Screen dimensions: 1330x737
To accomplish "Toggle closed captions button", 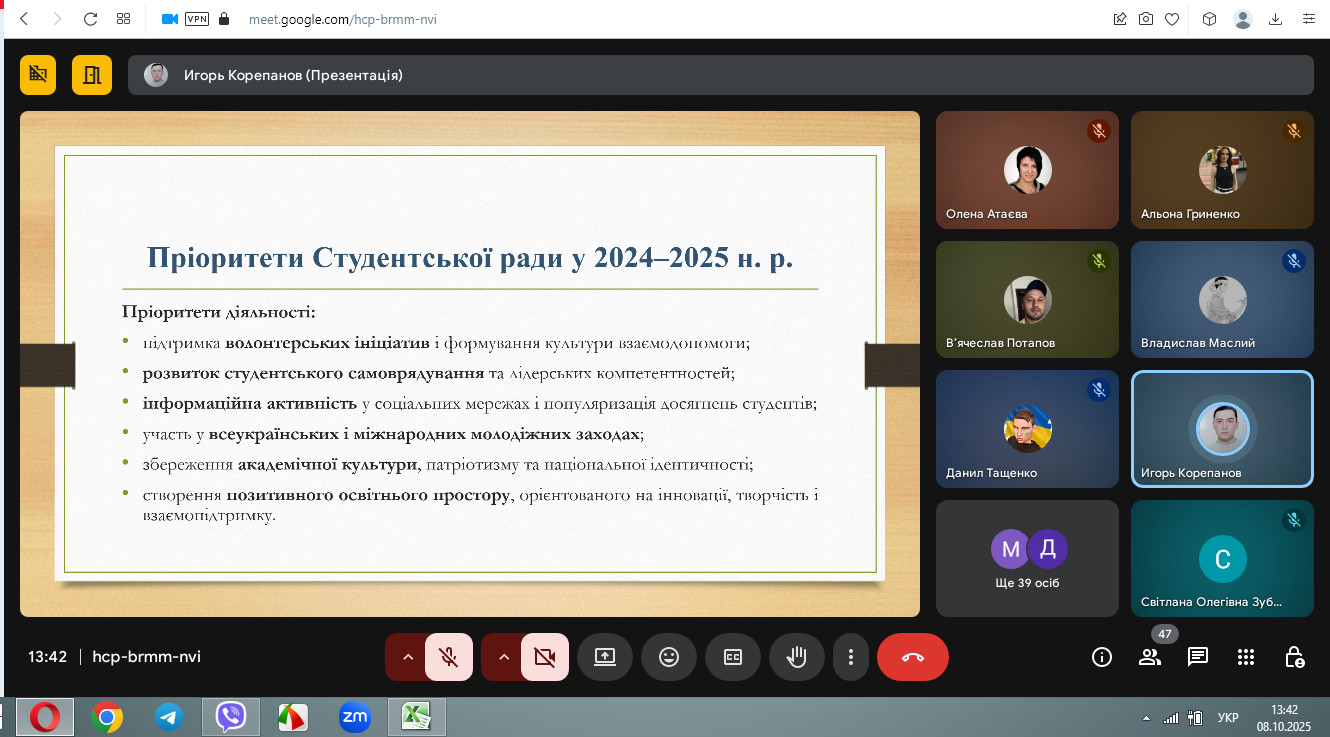I will 733,657.
